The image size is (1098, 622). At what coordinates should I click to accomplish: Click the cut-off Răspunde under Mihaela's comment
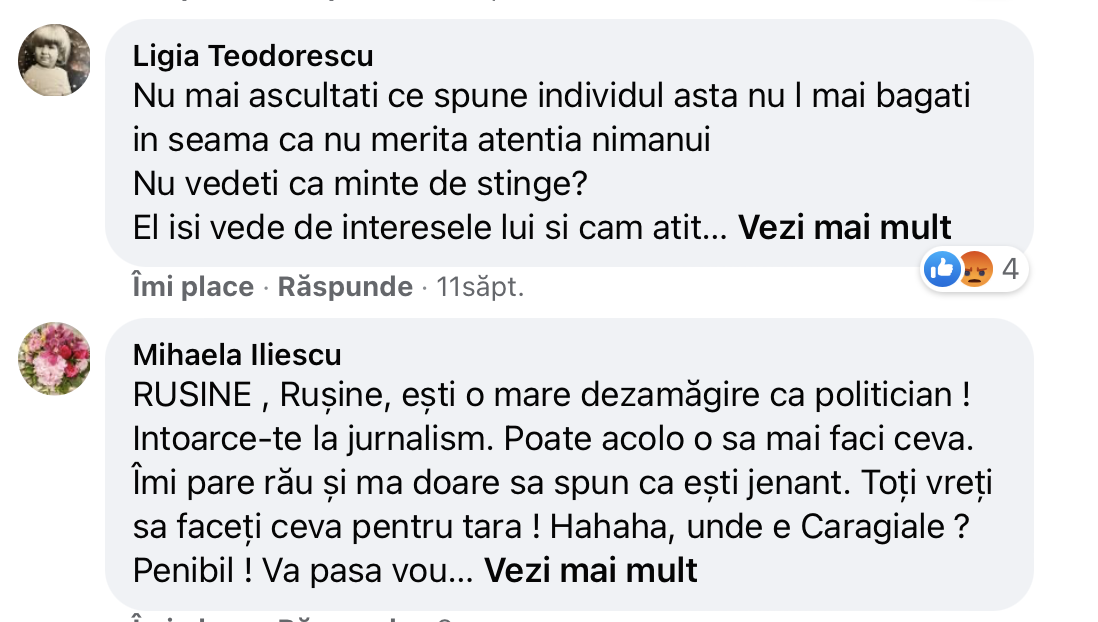(x=345, y=619)
